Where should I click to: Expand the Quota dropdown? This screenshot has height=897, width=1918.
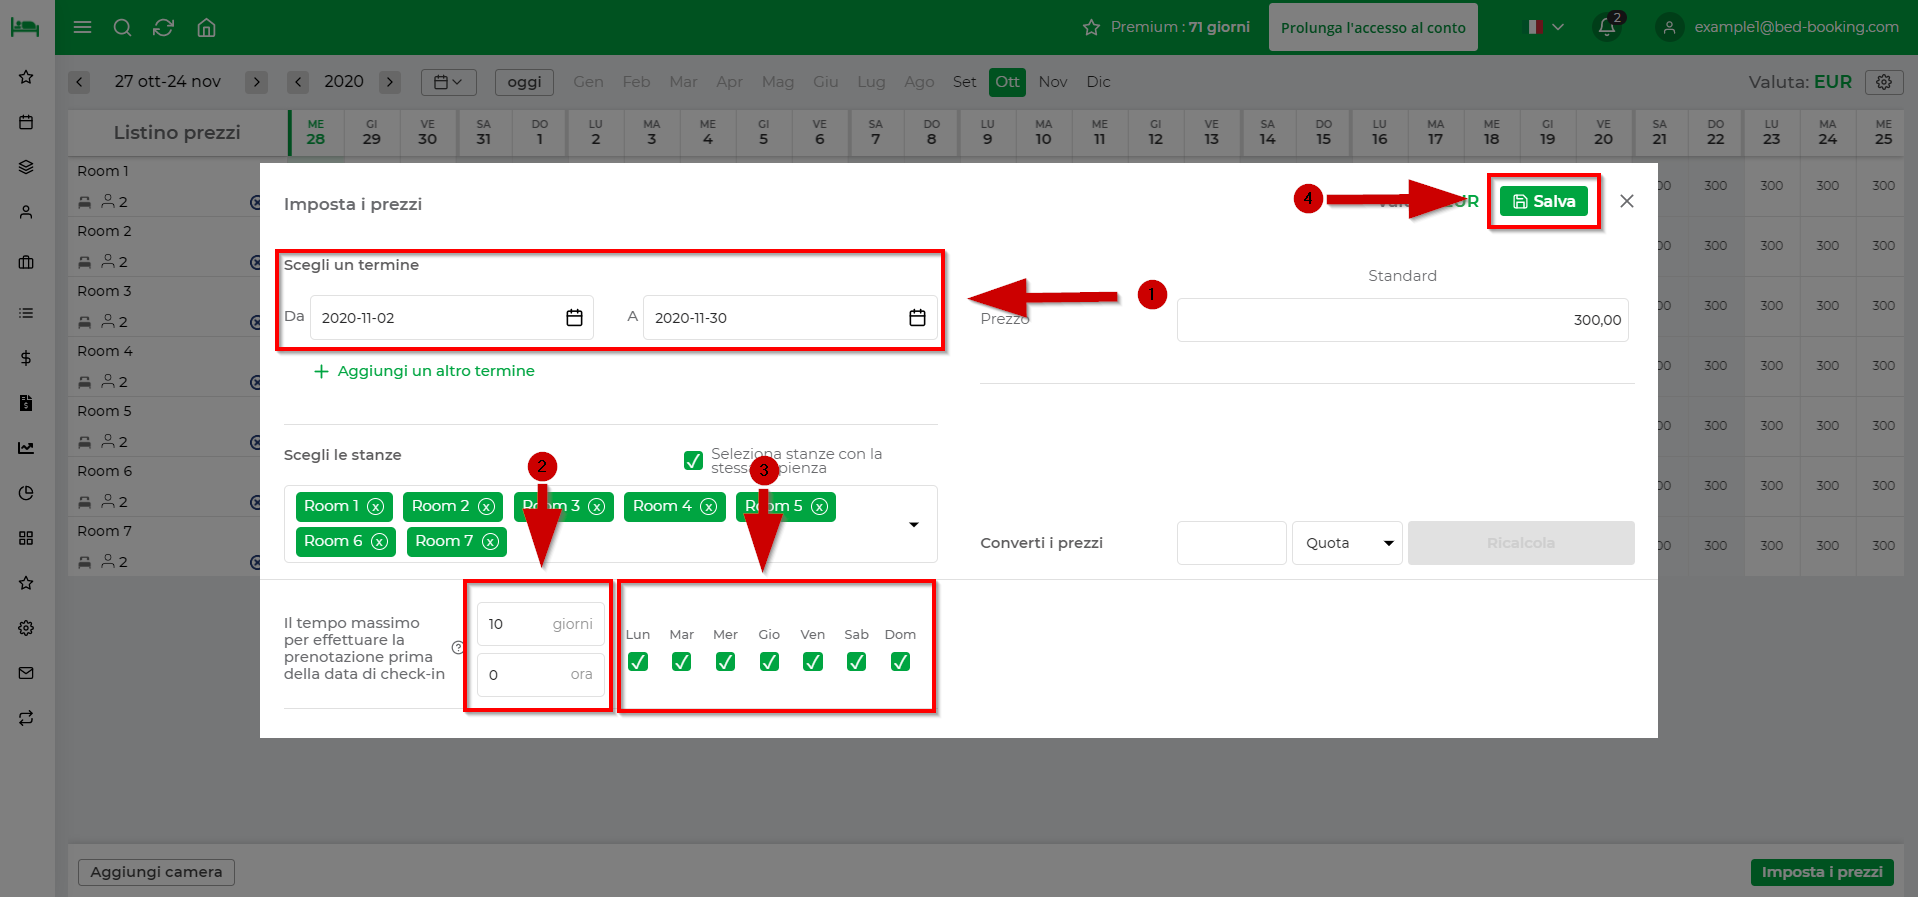[1347, 543]
